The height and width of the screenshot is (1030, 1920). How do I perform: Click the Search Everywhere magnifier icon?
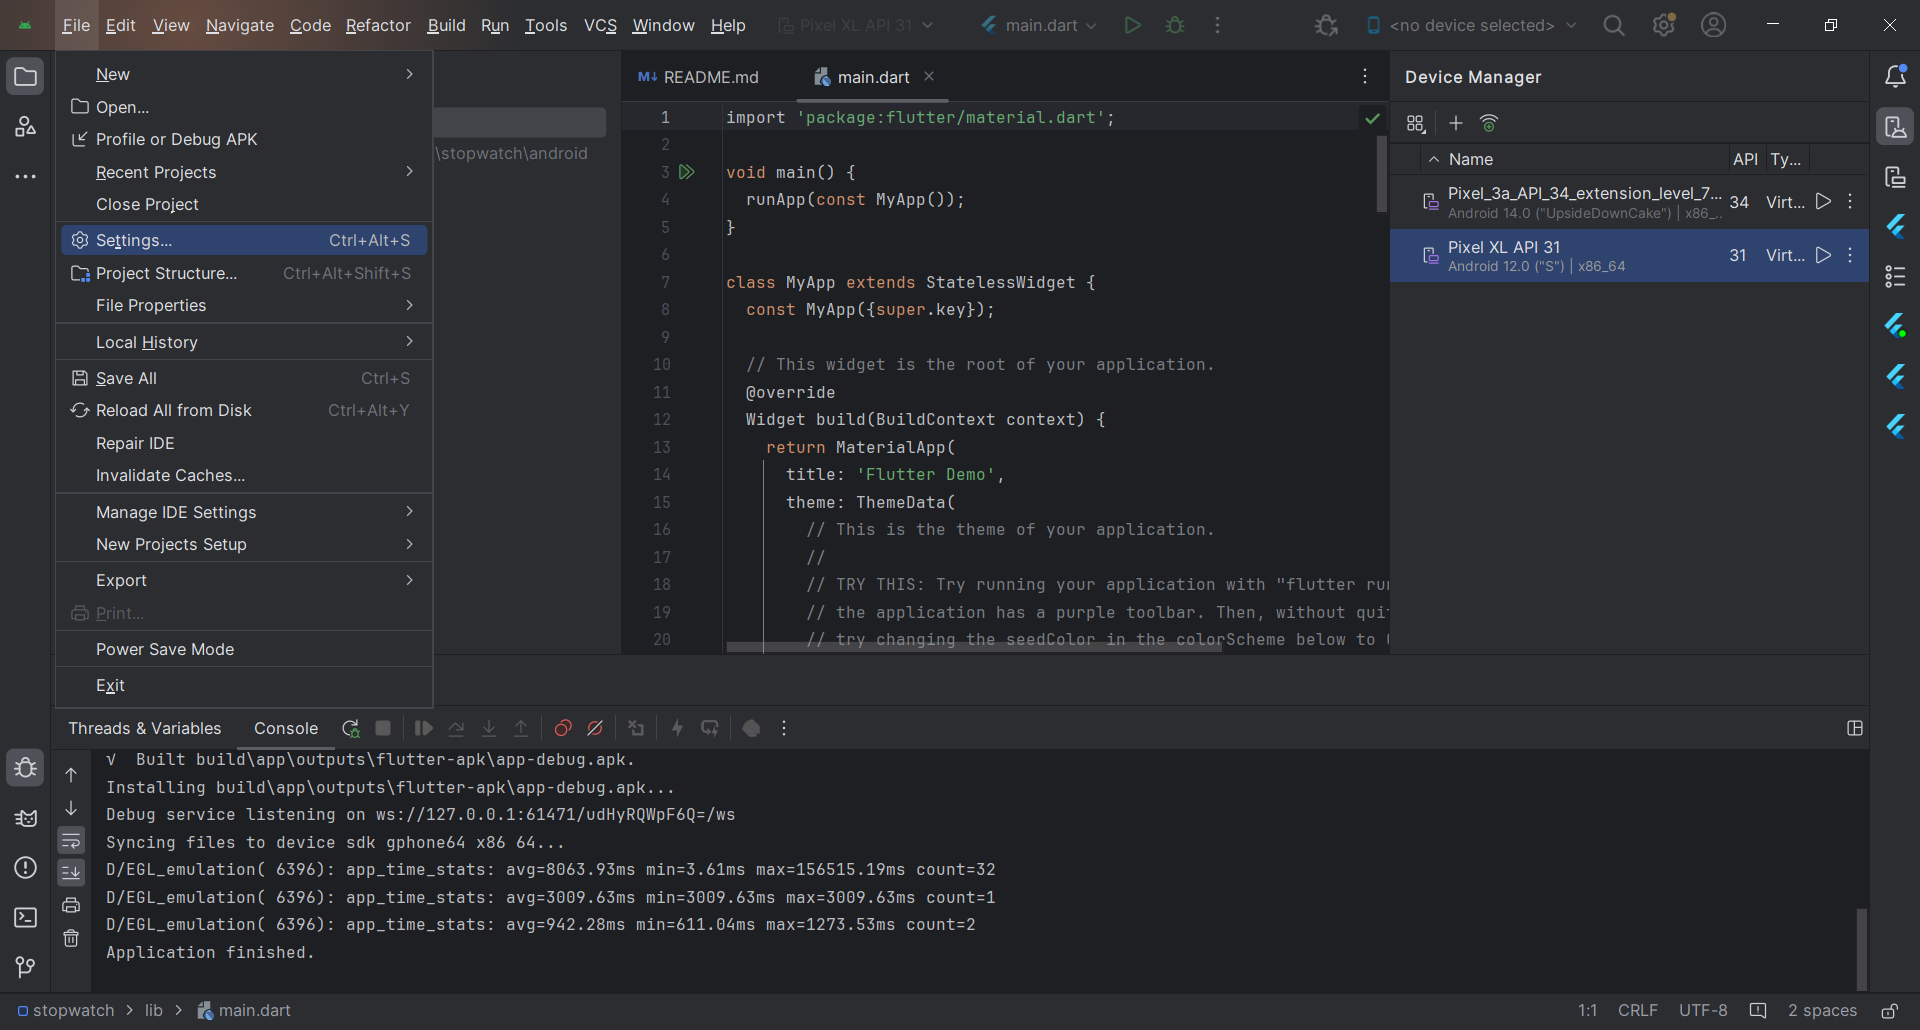pos(1613,25)
